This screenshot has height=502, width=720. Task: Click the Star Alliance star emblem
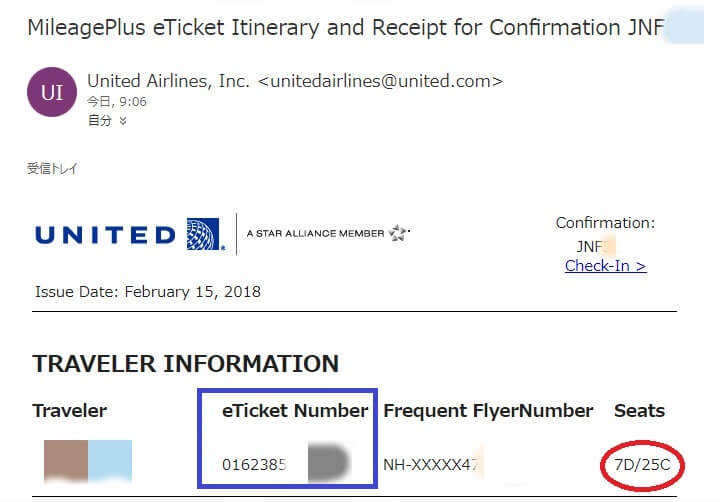398,234
